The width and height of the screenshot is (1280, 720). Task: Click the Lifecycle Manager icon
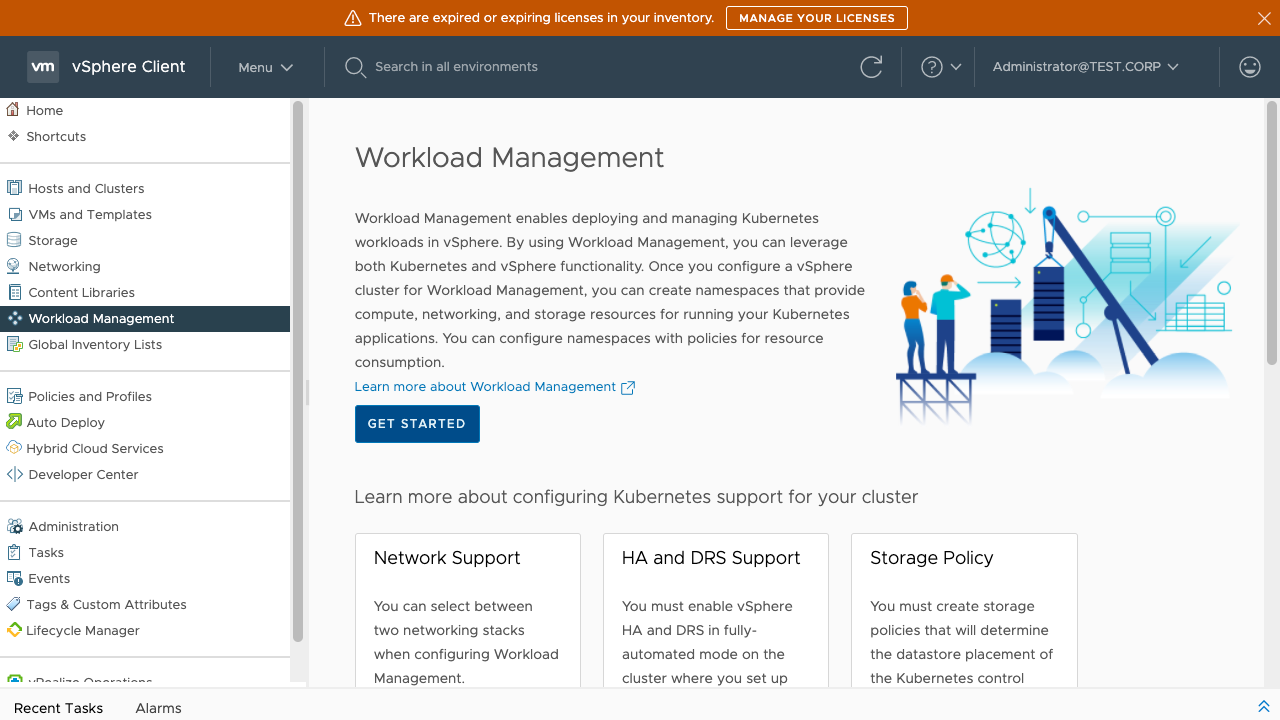click(14, 630)
